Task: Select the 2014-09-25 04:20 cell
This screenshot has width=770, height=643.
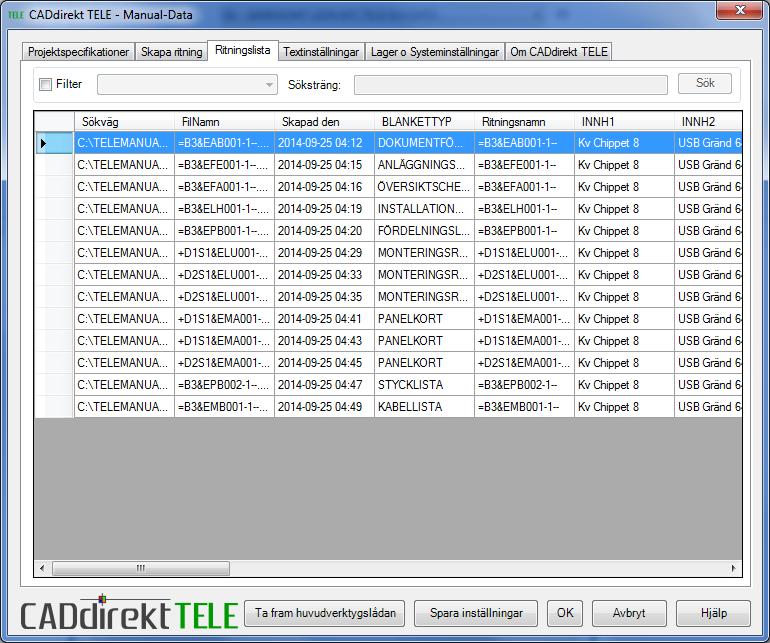Action: coord(324,231)
